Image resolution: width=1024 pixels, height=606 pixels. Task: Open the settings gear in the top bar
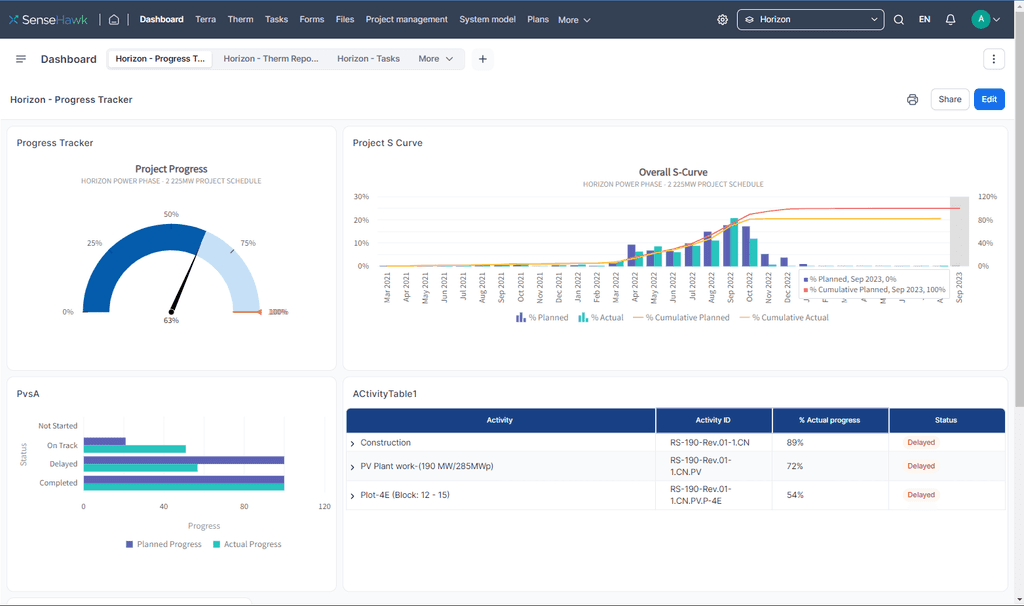click(722, 19)
